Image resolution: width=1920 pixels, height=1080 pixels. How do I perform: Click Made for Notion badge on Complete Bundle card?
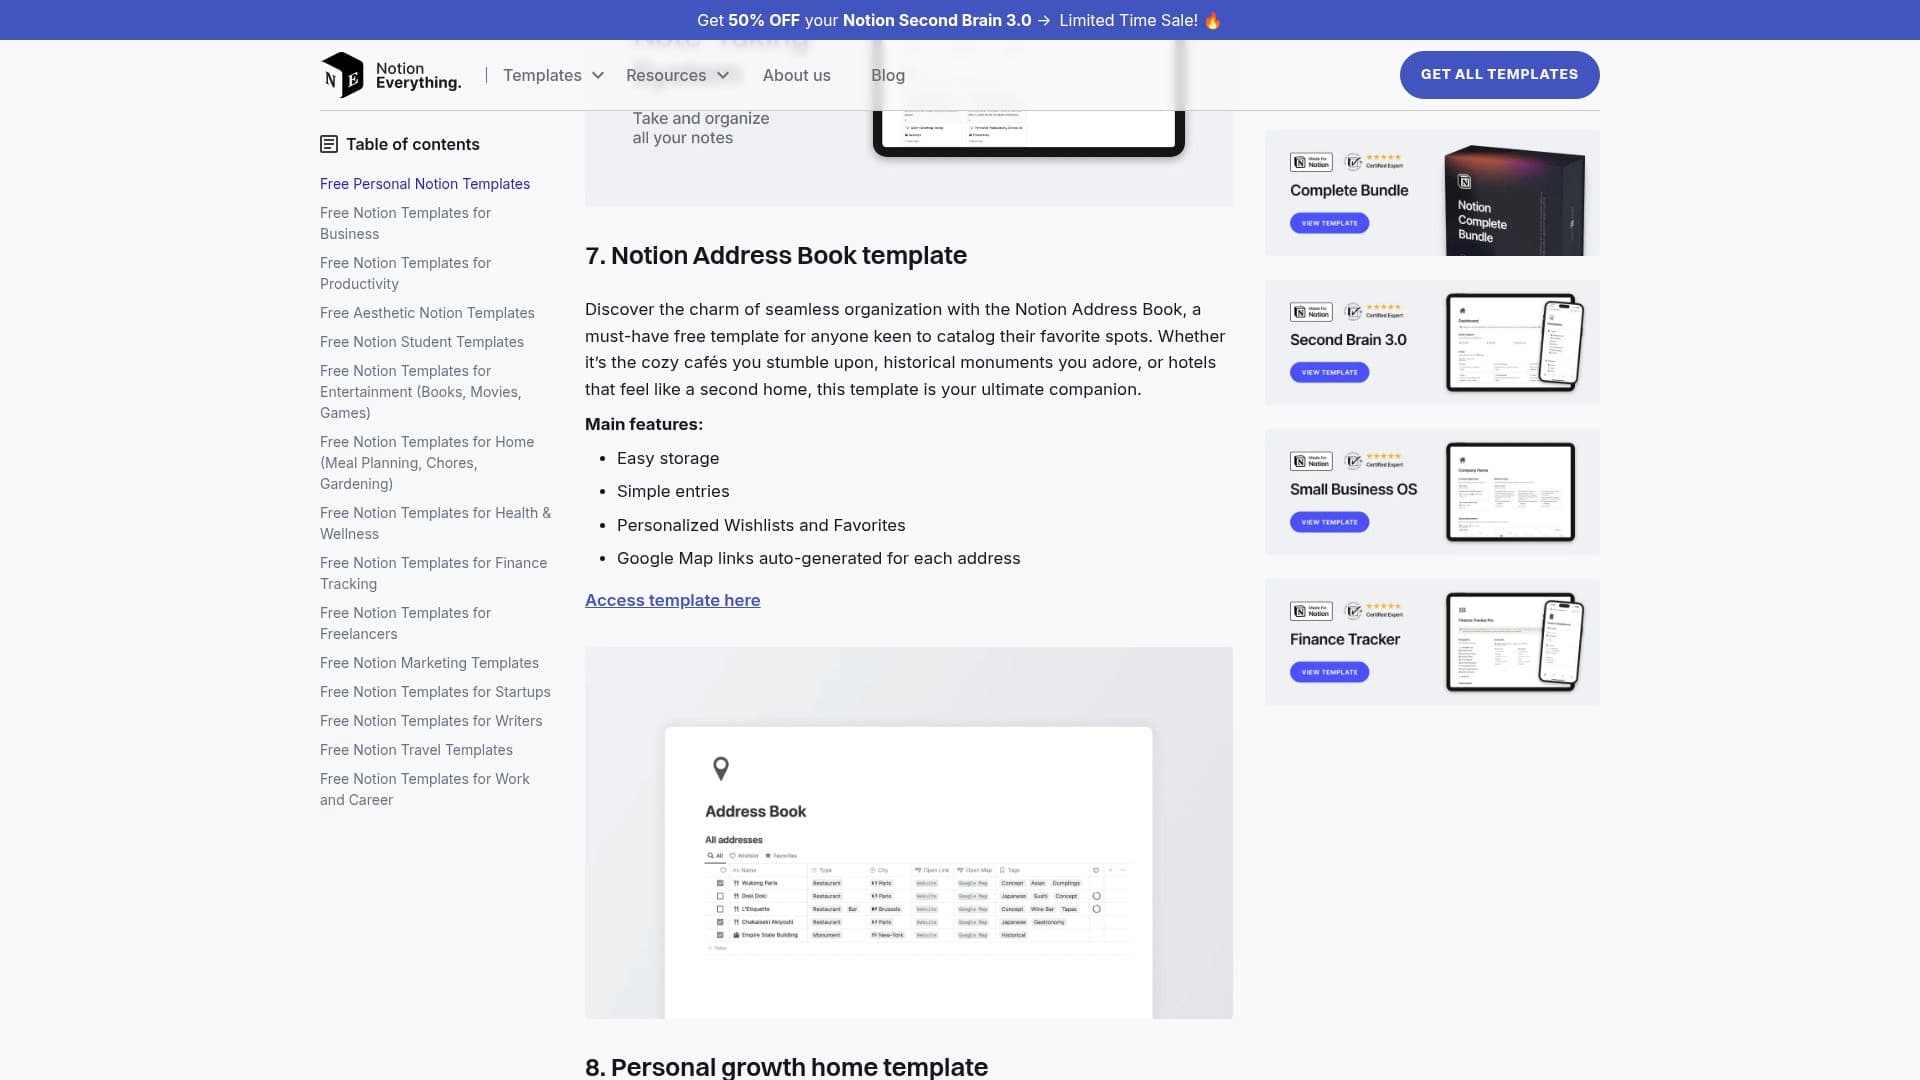[x=1311, y=162]
